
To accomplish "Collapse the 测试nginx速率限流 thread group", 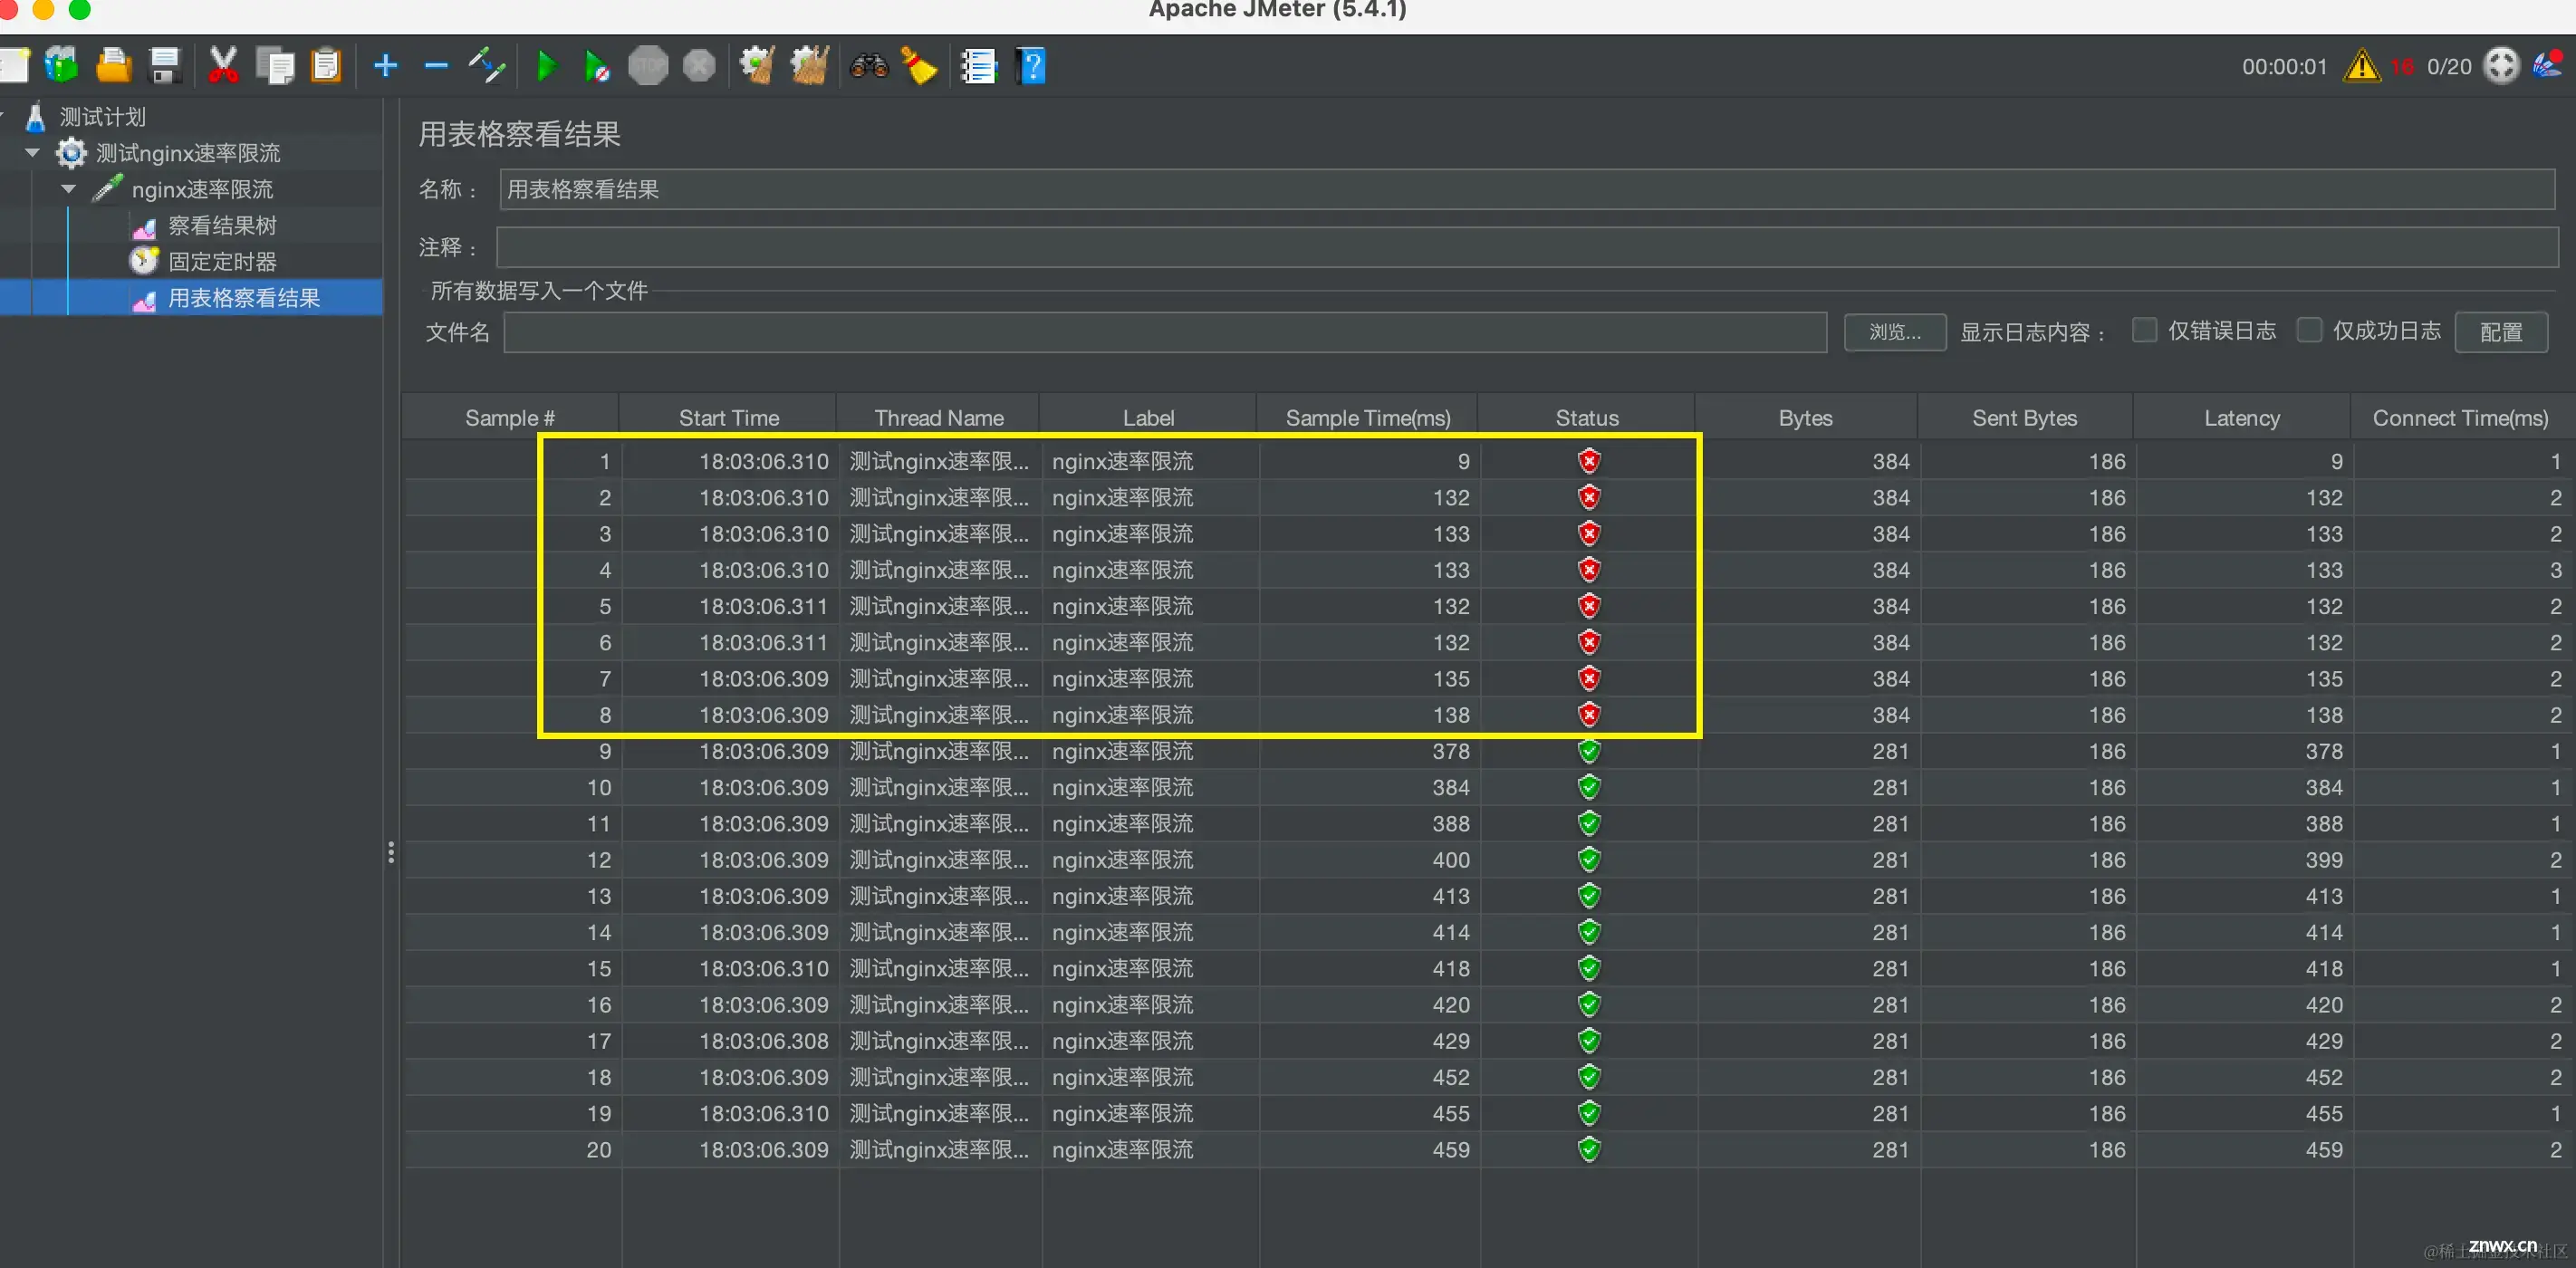I will click(32, 153).
